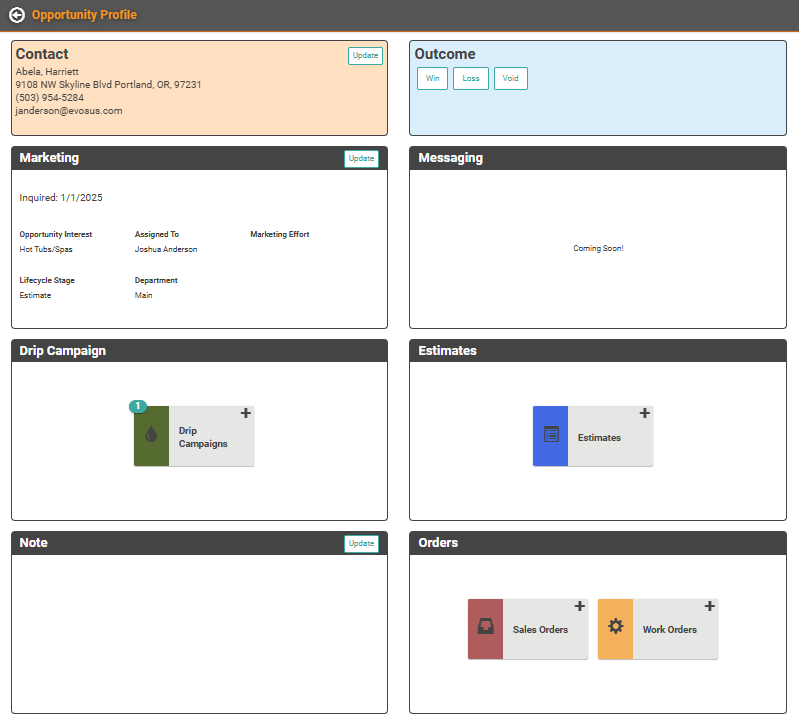Void the opportunity outcome
The width and height of the screenshot is (799, 723).
coord(510,78)
